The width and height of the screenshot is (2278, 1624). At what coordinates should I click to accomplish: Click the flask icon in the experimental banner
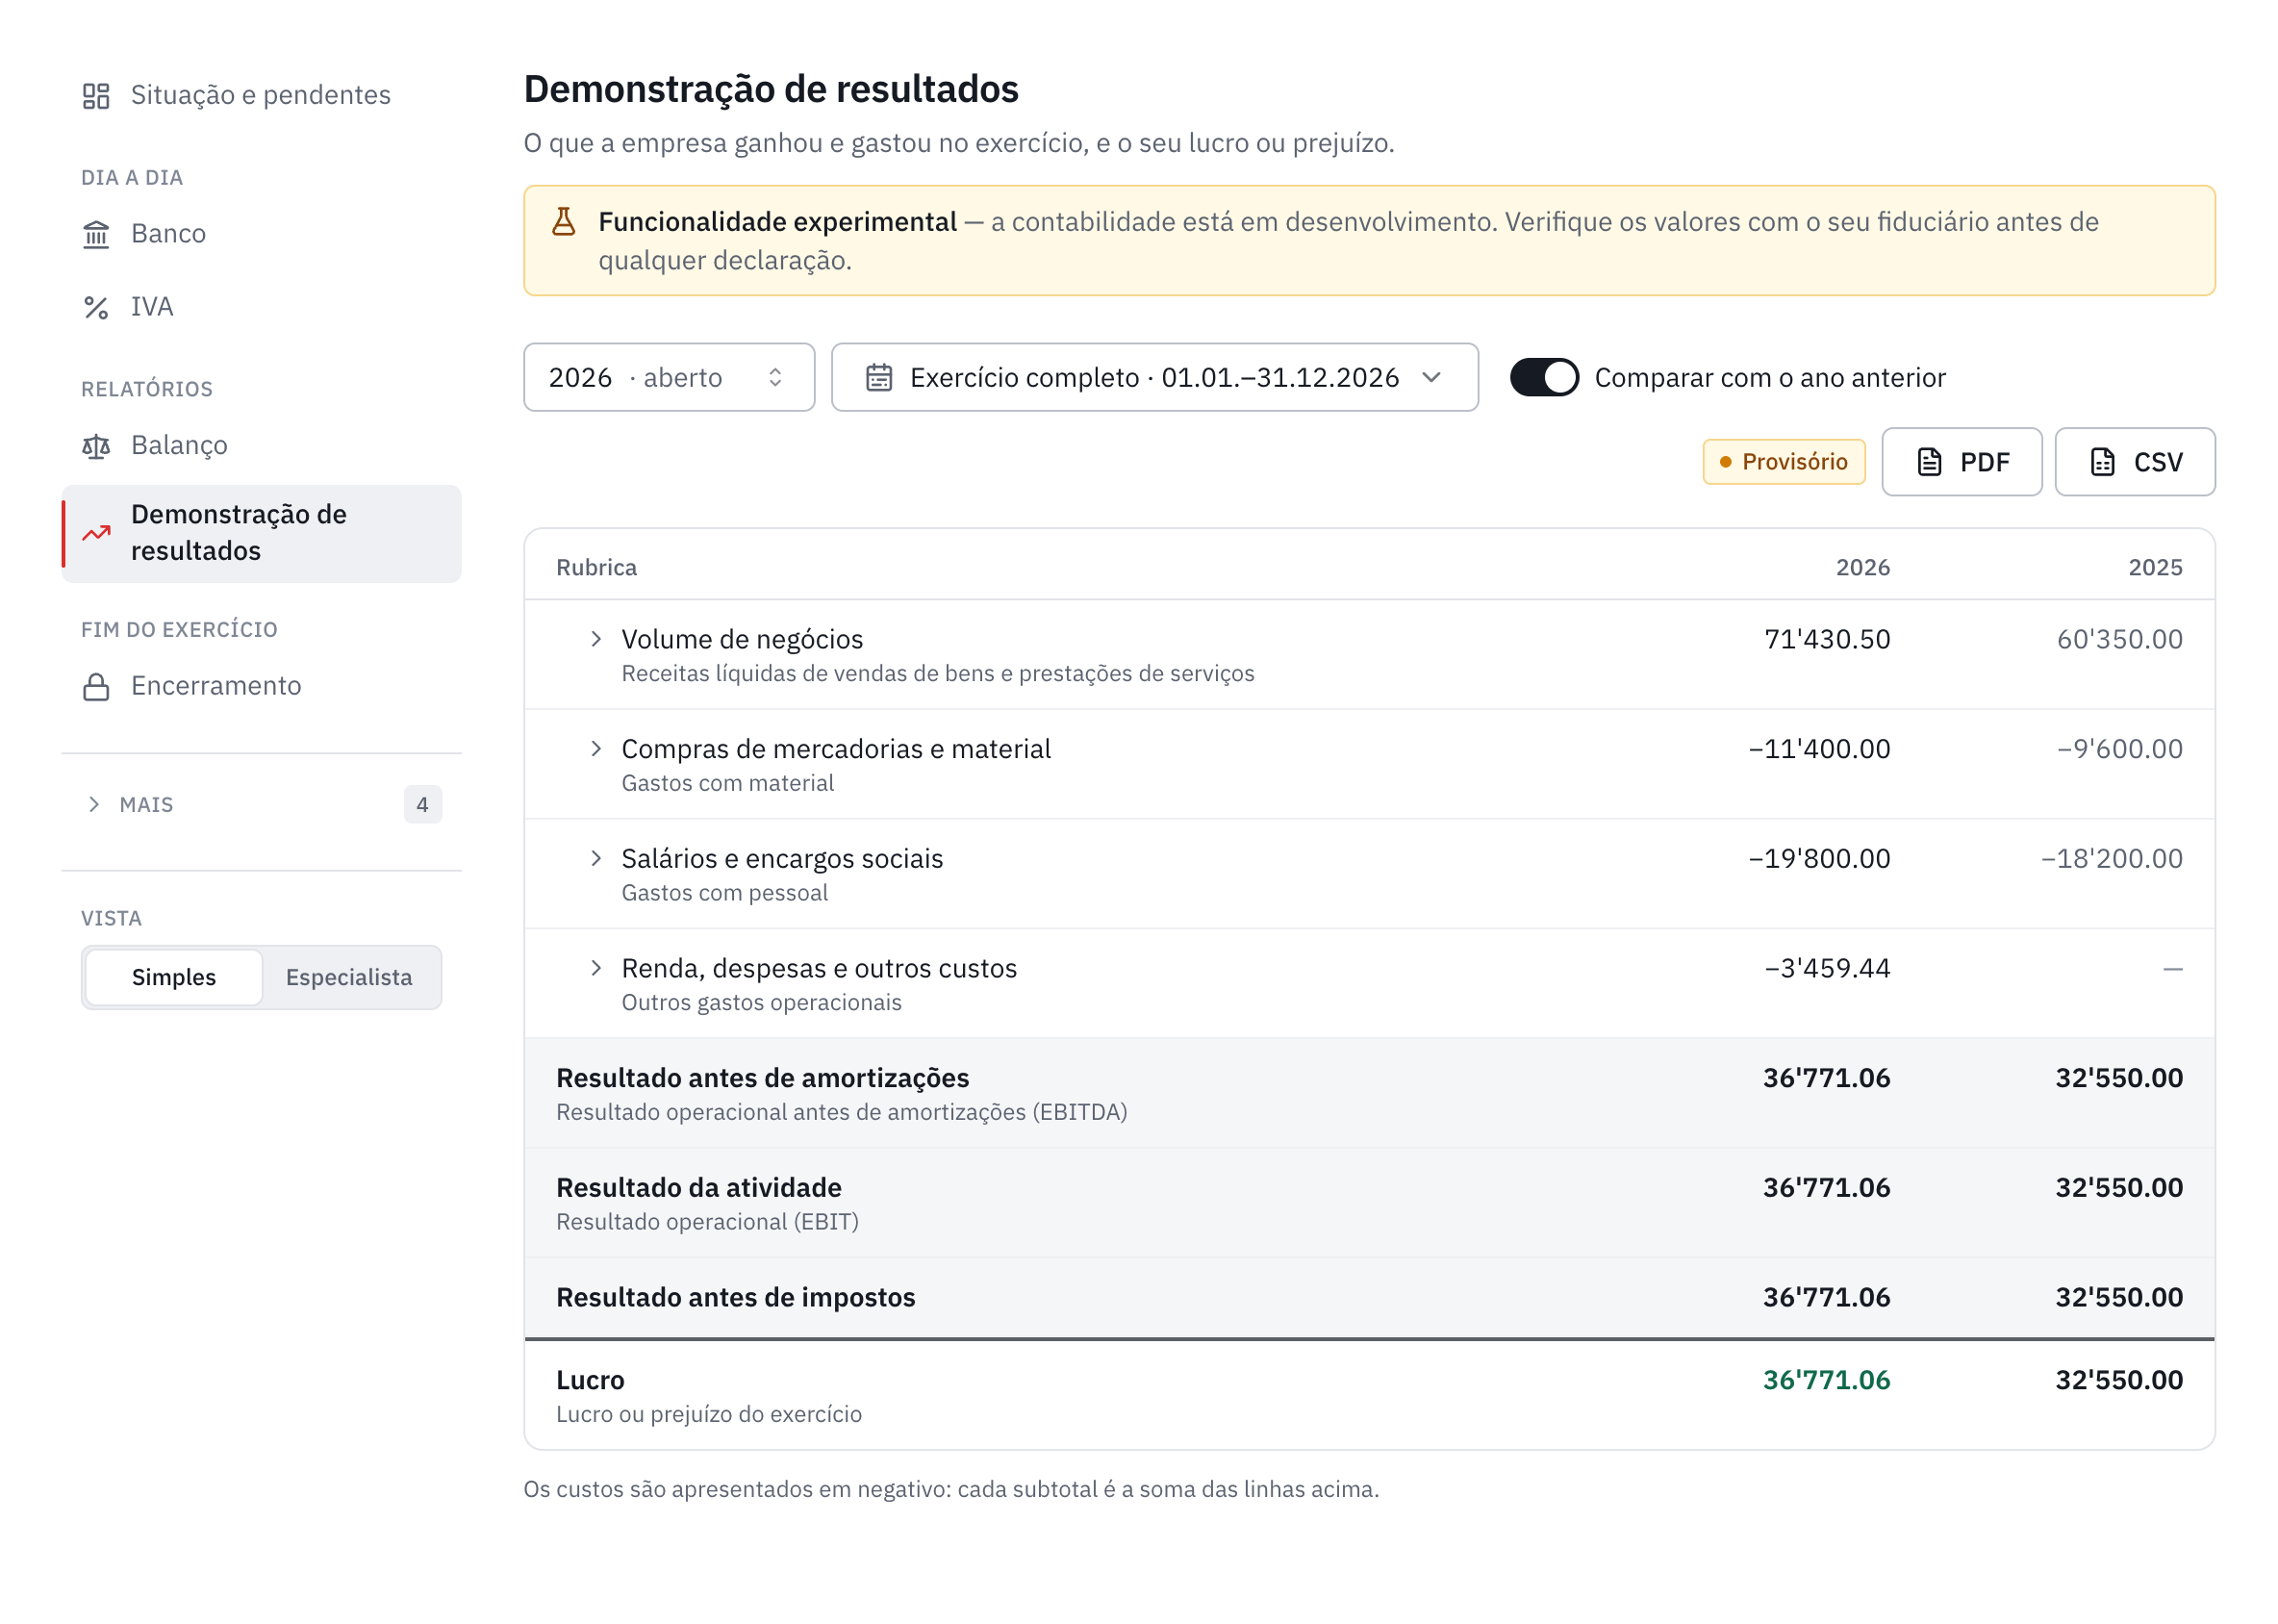point(564,222)
